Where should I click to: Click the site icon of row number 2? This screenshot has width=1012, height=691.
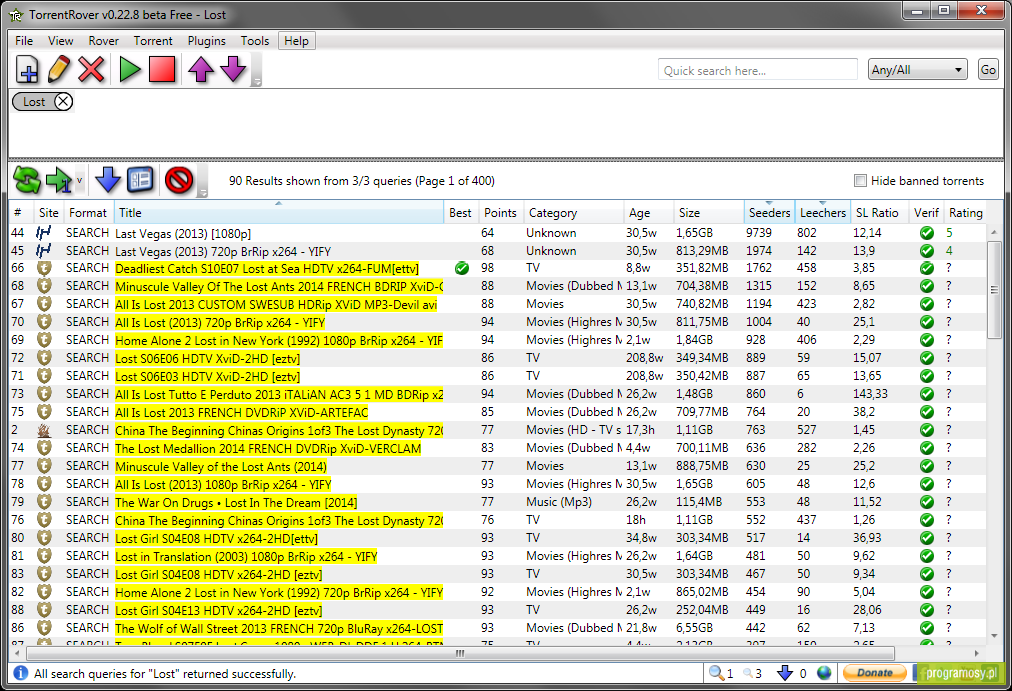click(44, 430)
